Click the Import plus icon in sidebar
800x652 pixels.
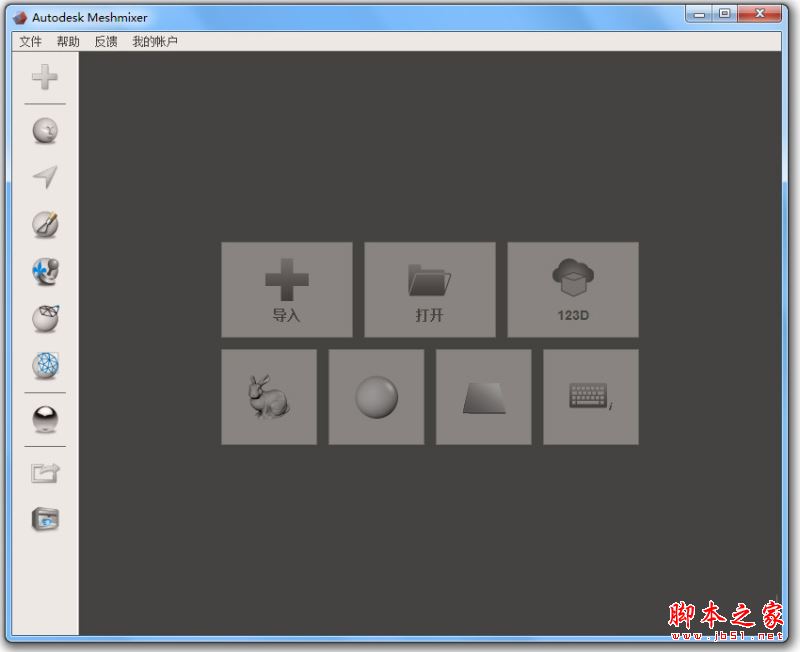pyautogui.click(x=45, y=77)
